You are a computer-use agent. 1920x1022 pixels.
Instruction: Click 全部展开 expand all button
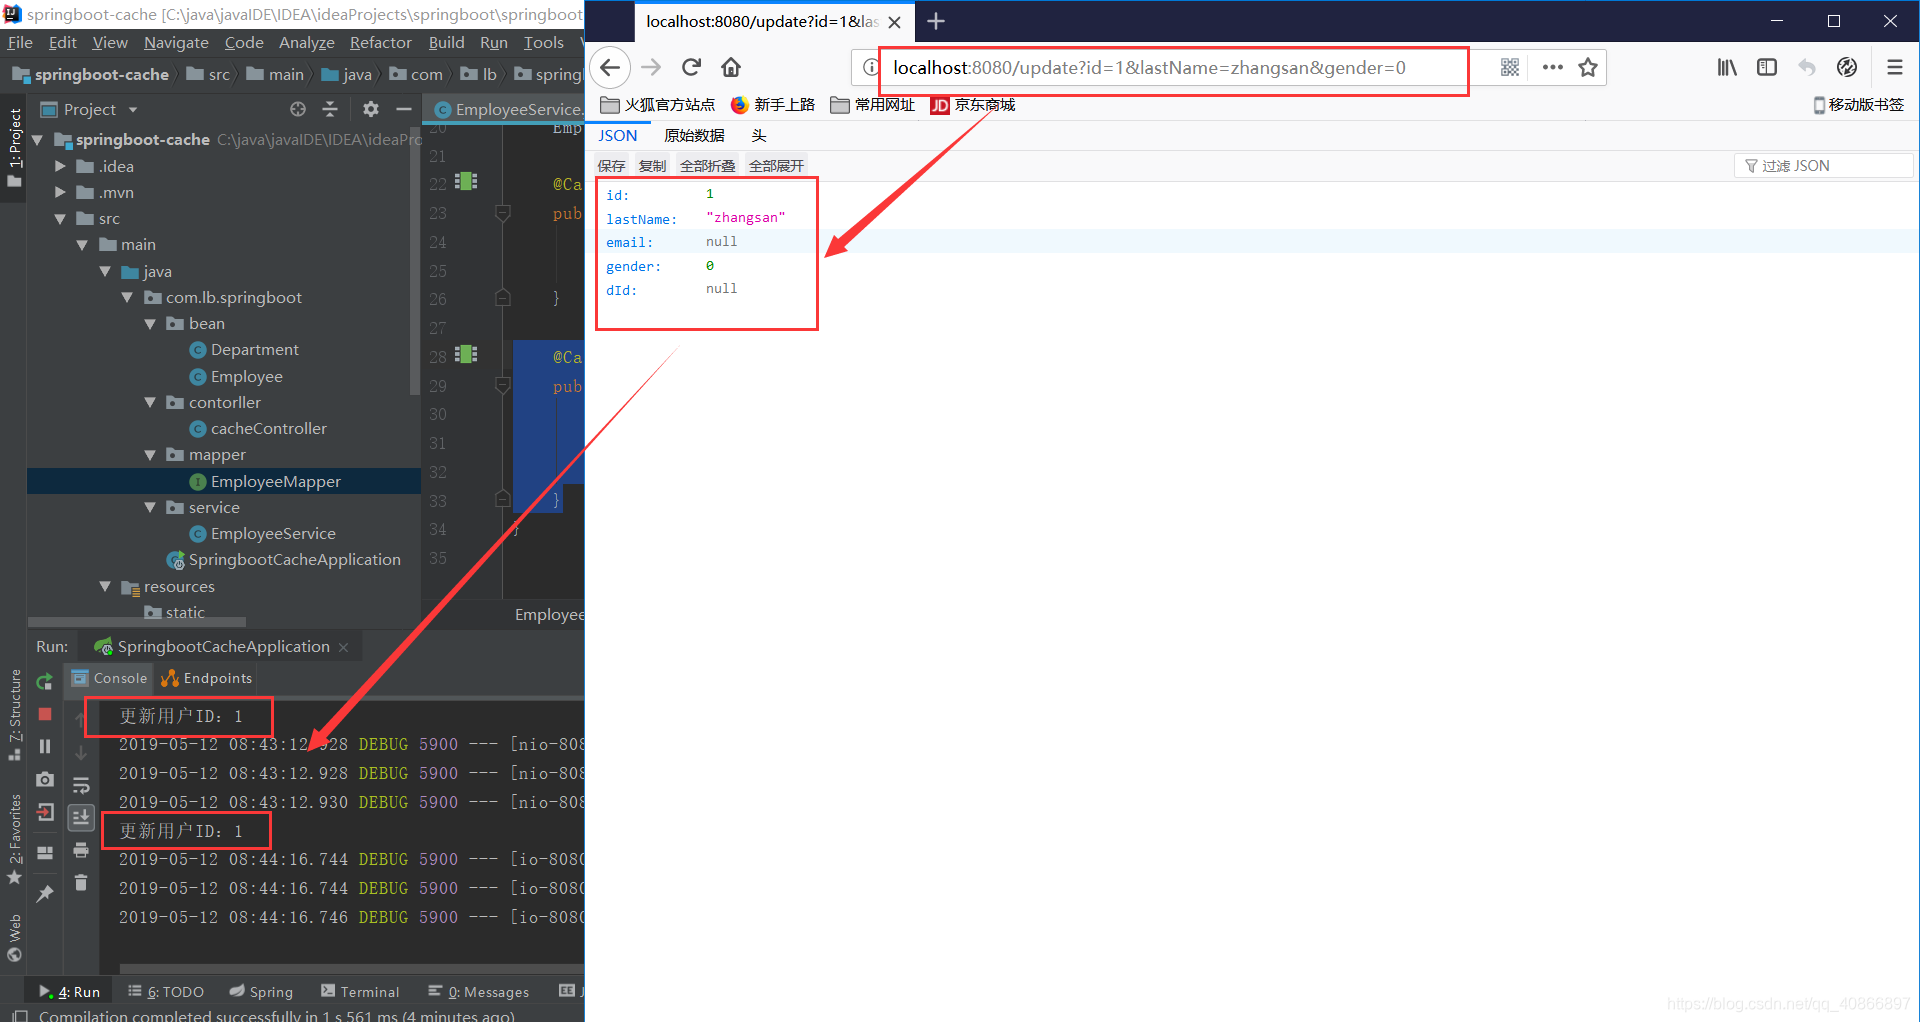[776, 166]
